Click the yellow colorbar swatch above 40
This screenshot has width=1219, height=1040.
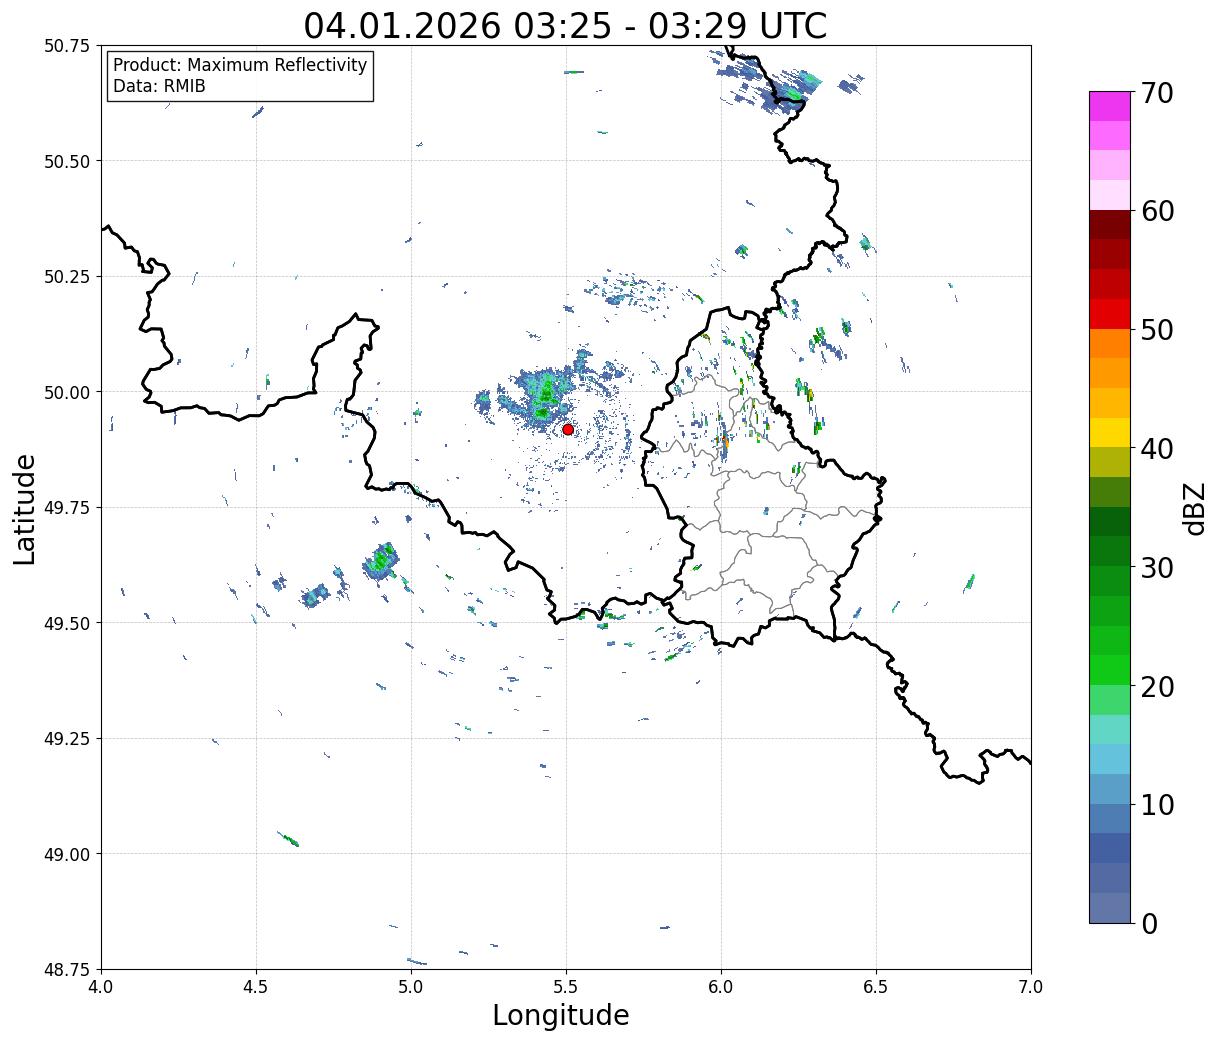point(1110,433)
